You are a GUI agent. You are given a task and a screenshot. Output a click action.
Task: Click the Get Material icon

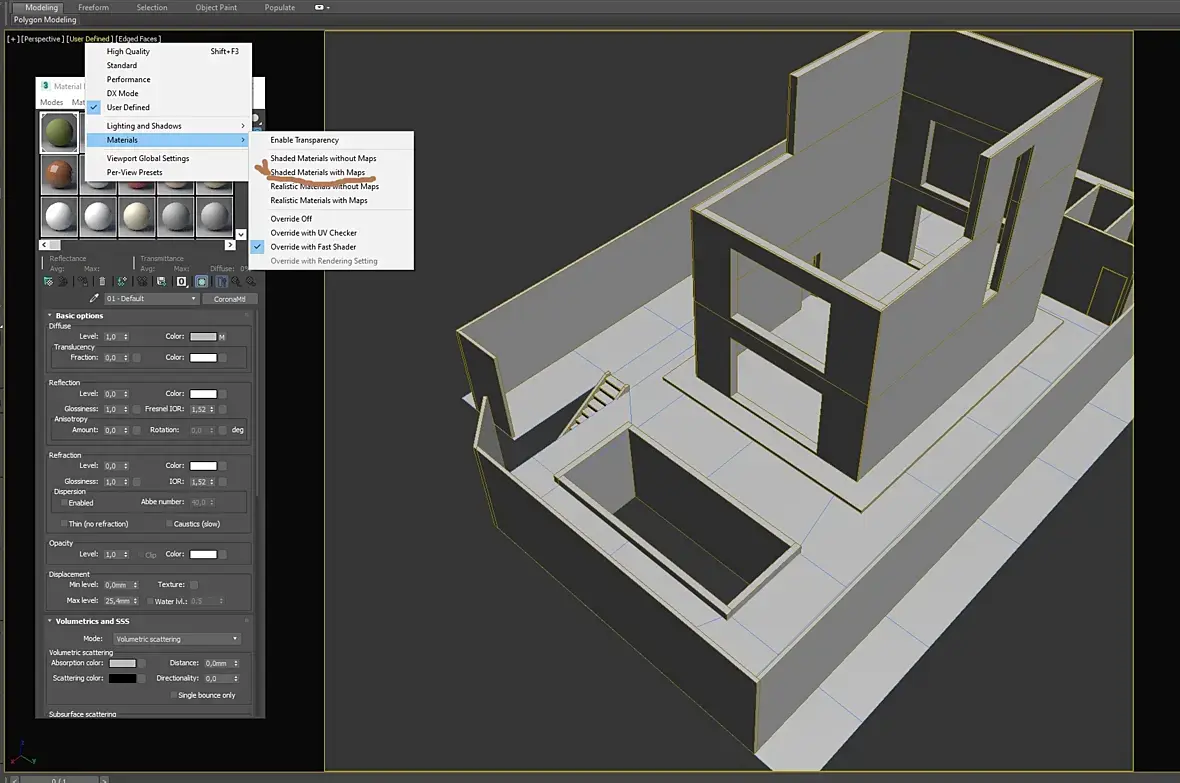[x=48, y=282]
